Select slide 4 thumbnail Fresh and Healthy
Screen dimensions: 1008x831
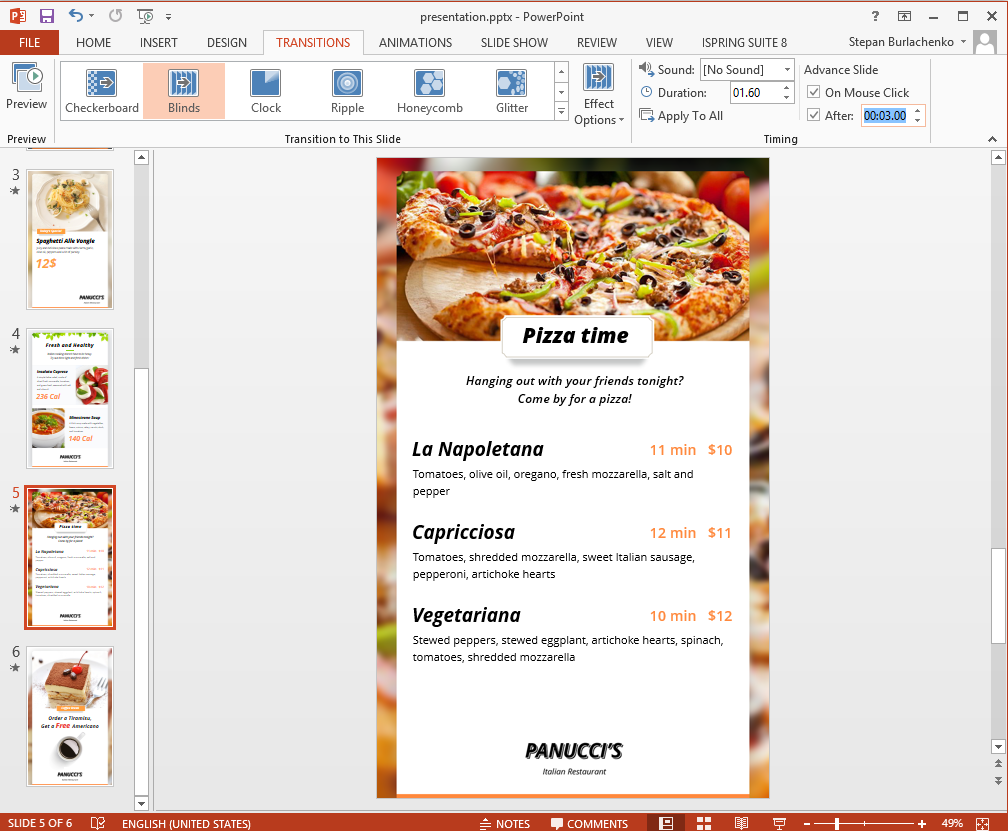coord(70,398)
